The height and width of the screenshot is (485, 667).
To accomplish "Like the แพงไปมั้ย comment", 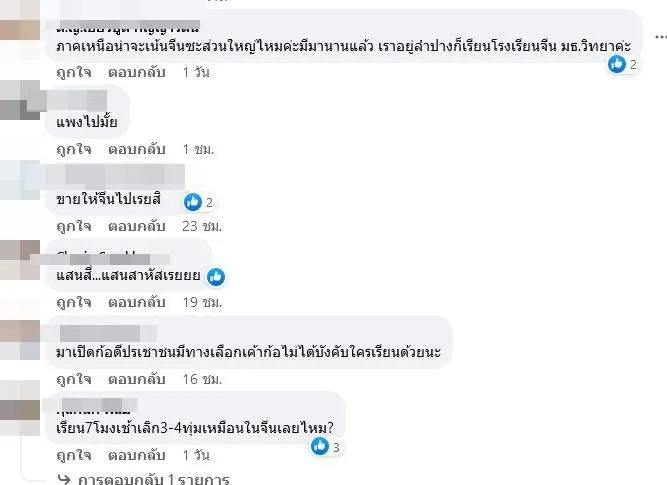I will coord(73,149).
